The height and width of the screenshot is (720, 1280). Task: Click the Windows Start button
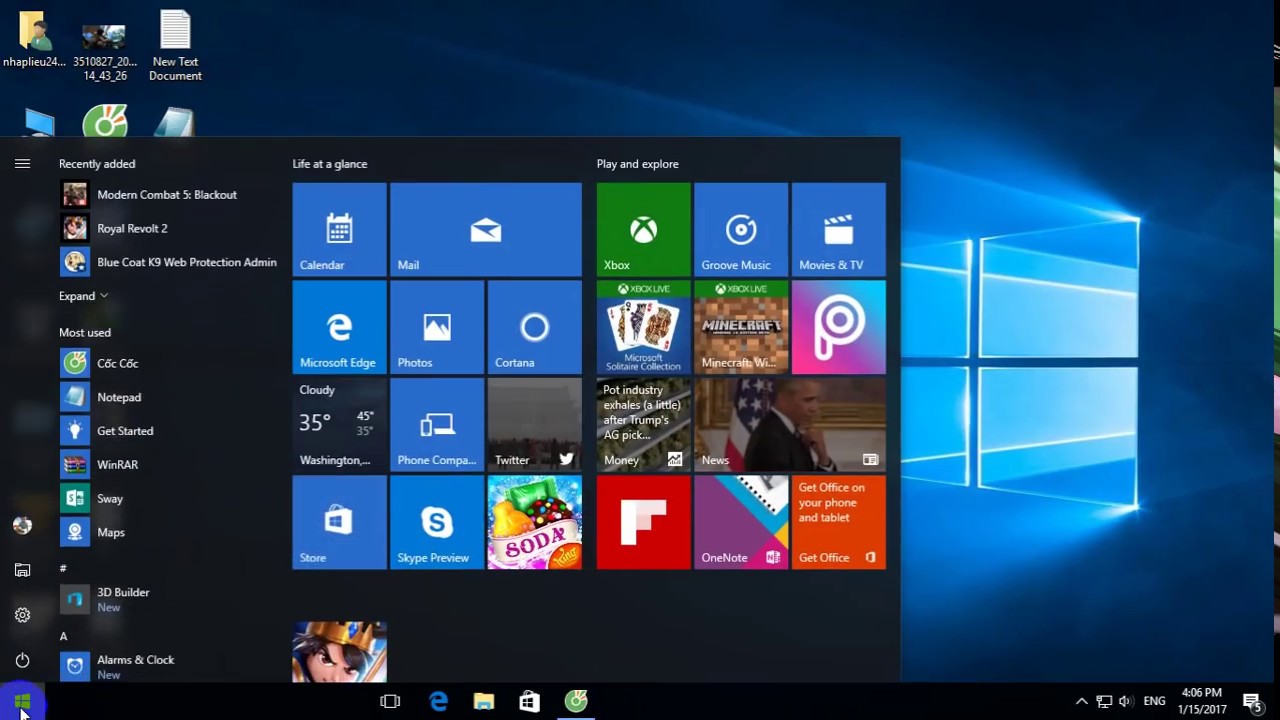(x=22, y=702)
